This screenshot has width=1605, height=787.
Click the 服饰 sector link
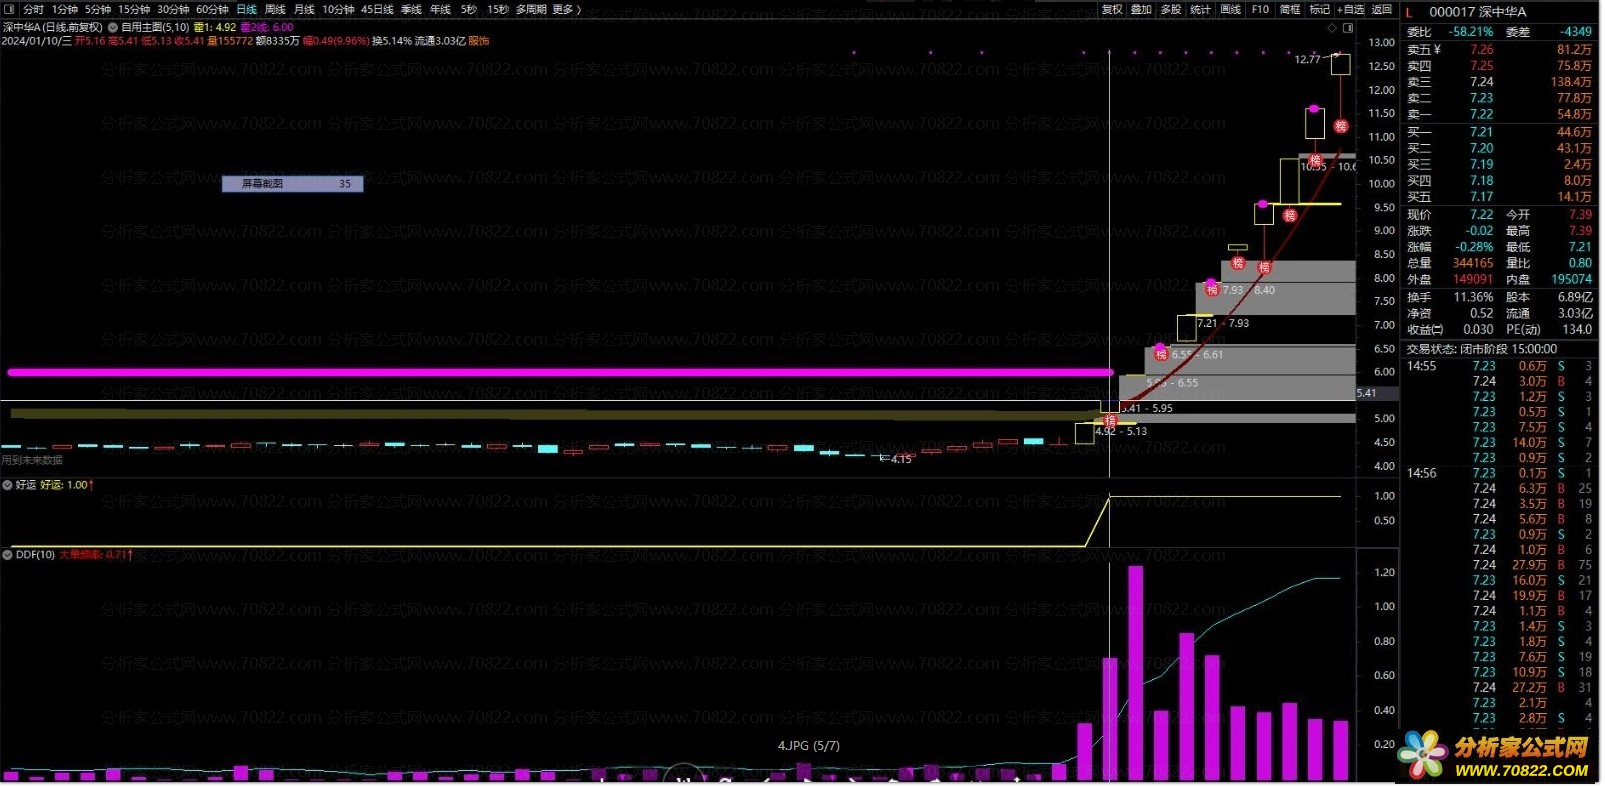479,41
